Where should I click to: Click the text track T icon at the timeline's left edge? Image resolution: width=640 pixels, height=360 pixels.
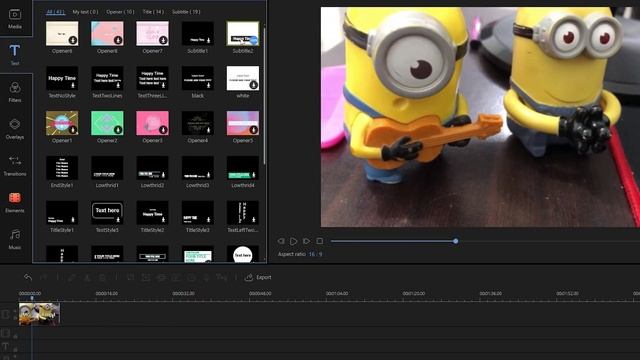coord(6,347)
